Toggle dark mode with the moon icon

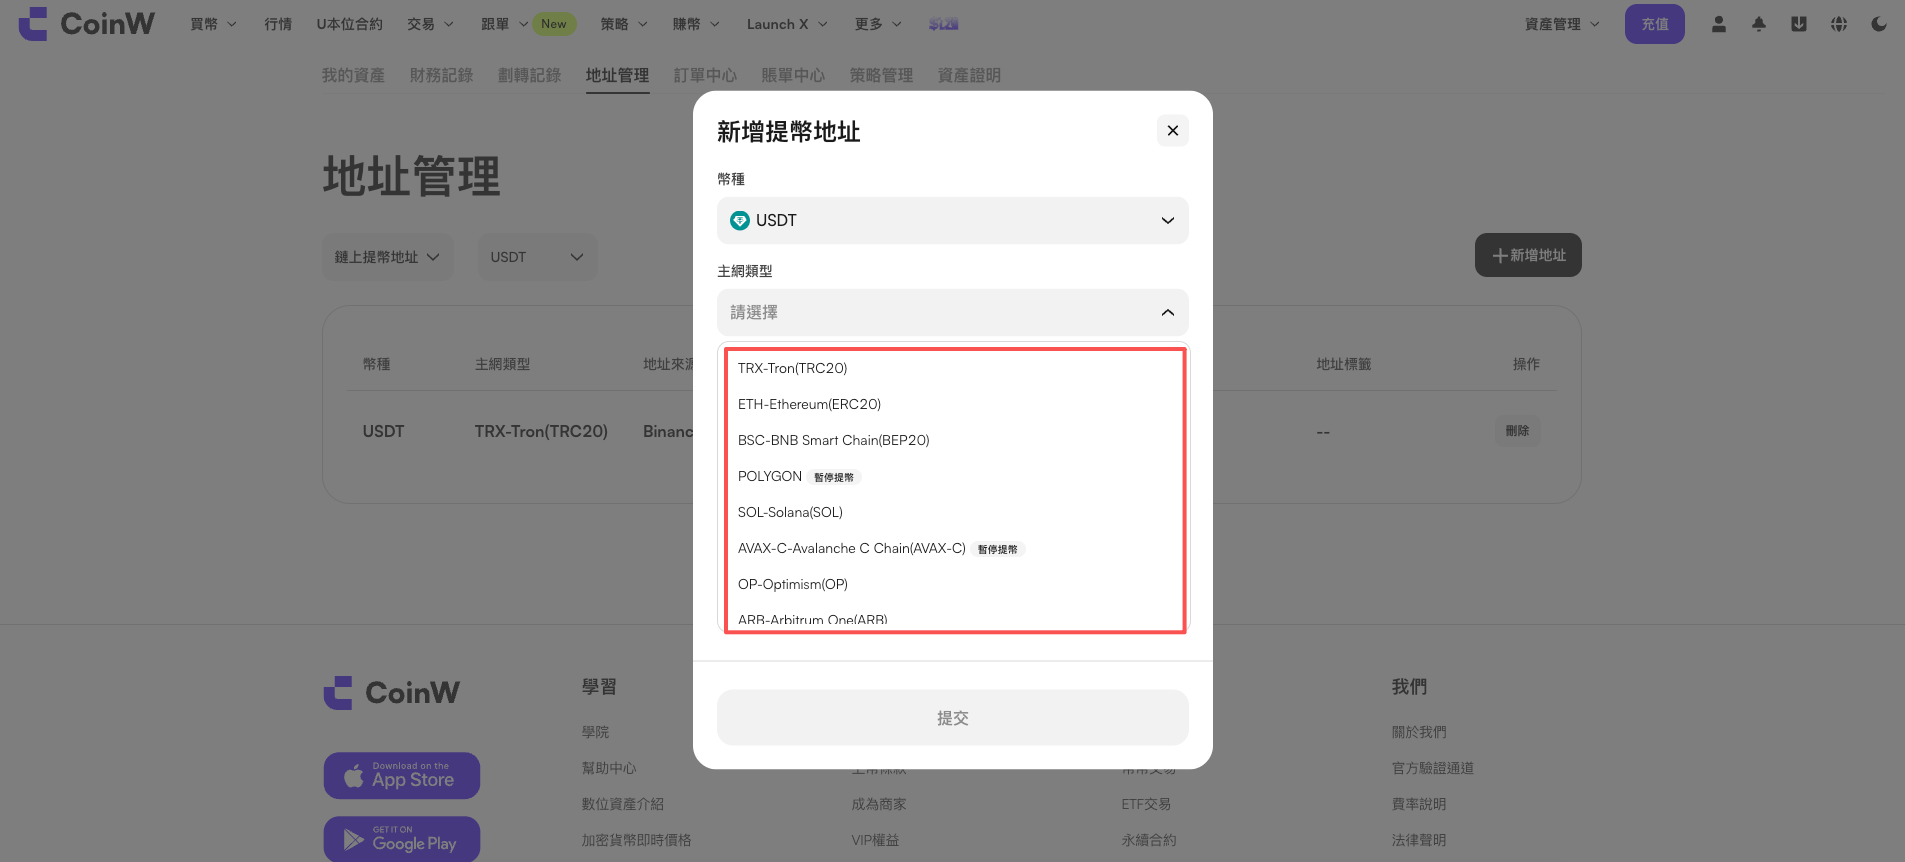pyautogui.click(x=1879, y=24)
